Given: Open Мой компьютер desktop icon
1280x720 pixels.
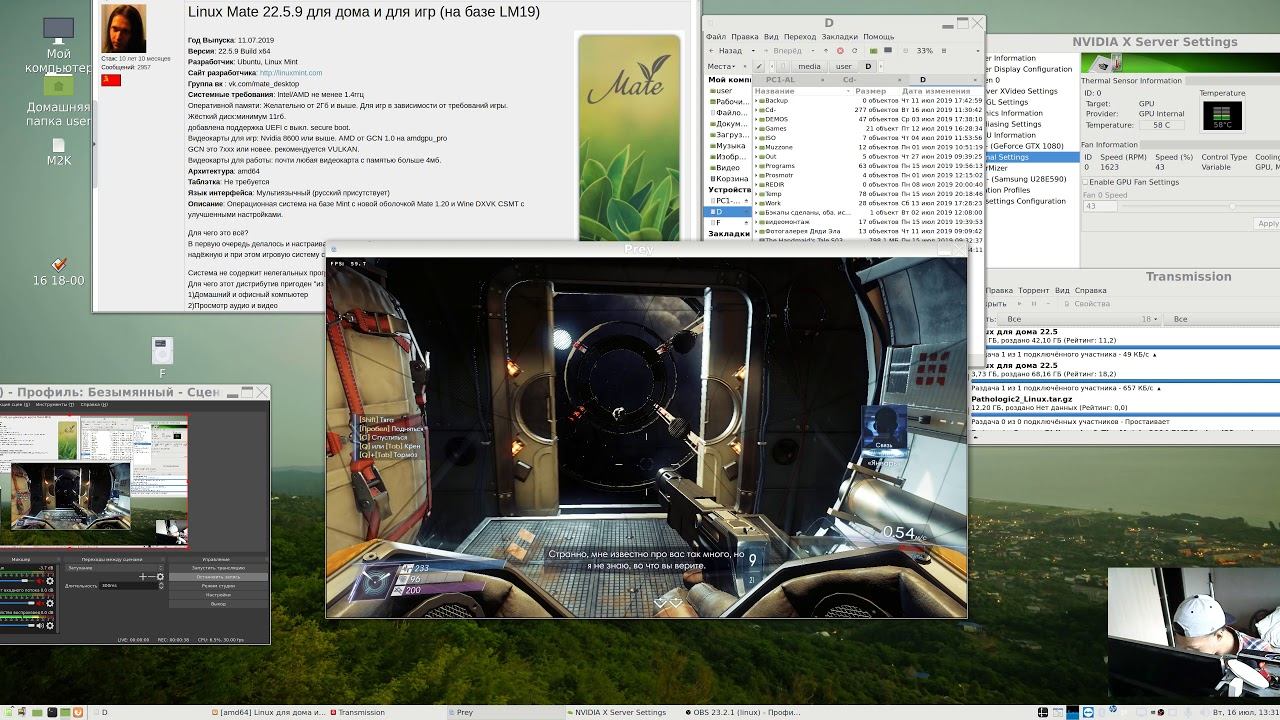Looking at the screenshot, I should pyautogui.click(x=58, y=45).
